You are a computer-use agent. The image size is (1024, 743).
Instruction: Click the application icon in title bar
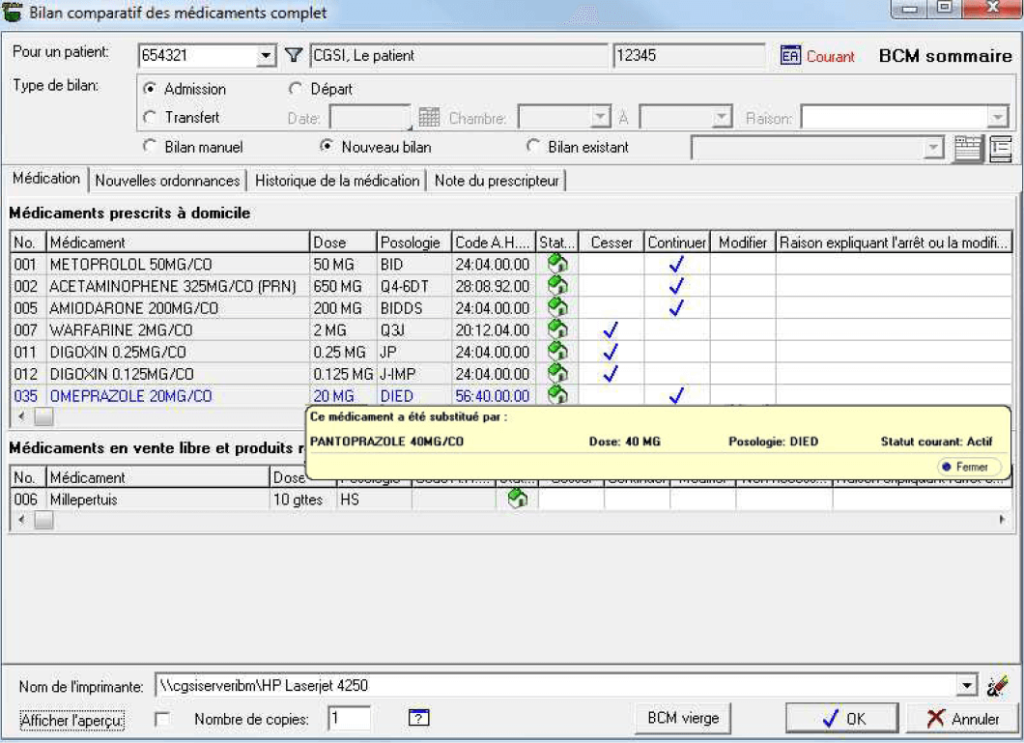12,12
